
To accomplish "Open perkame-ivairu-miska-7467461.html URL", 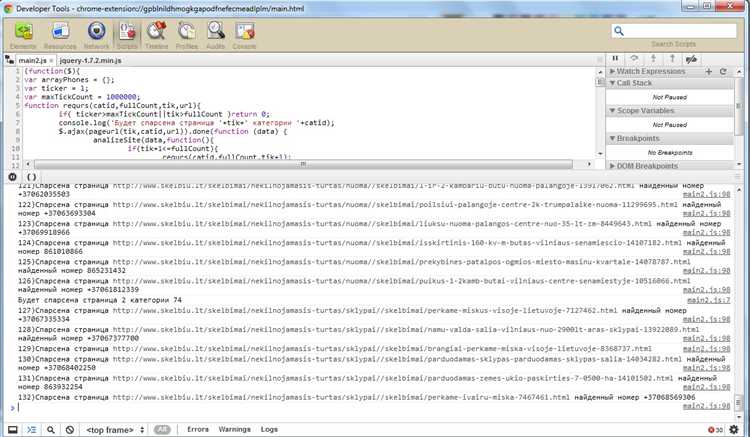I will click(x=341, y=397).
